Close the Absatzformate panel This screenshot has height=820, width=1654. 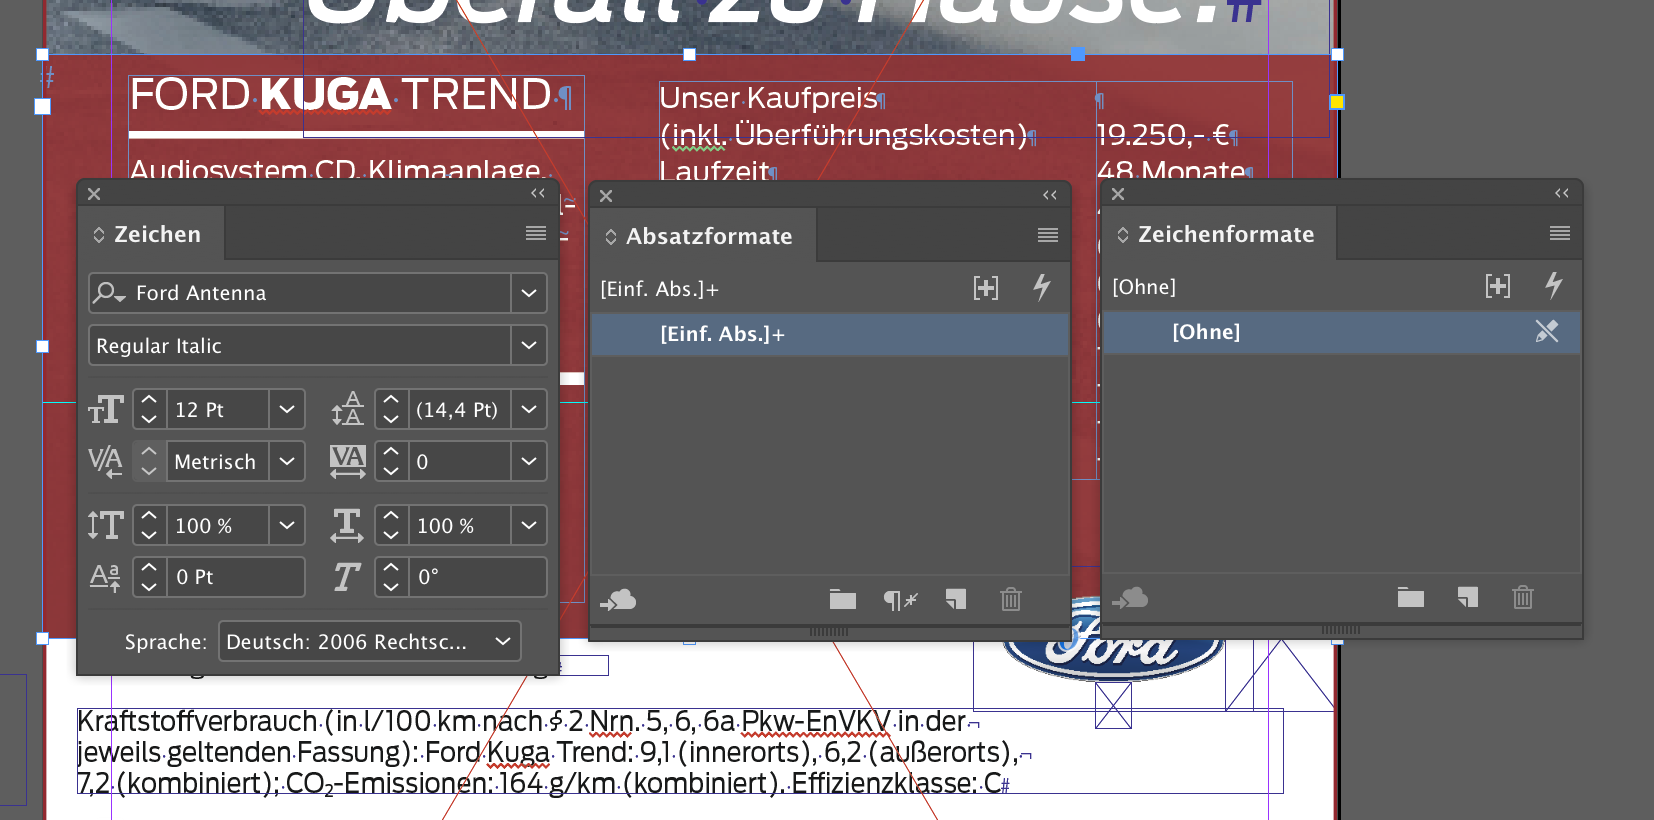click(606, 196)
